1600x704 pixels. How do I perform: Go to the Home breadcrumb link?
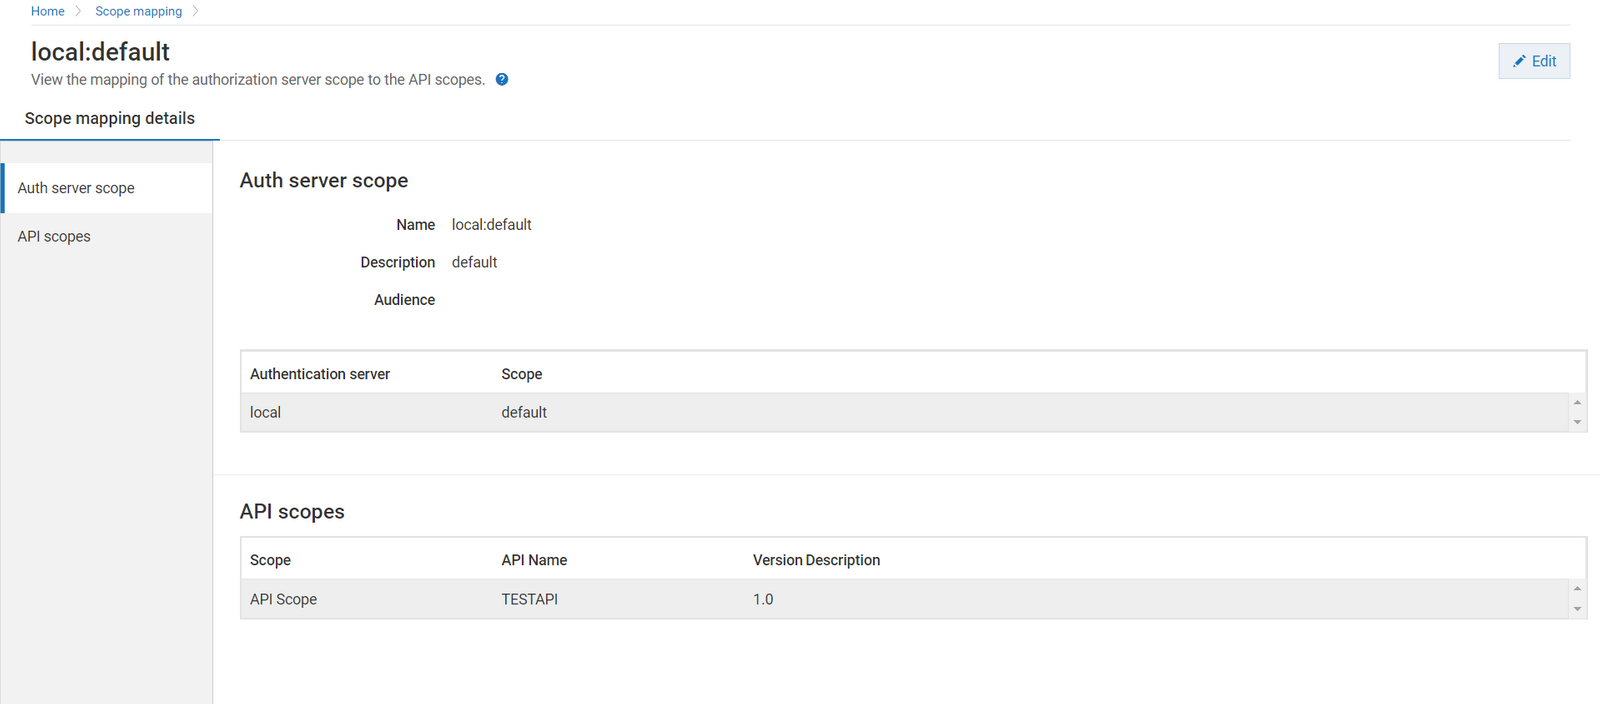[47, 11]
